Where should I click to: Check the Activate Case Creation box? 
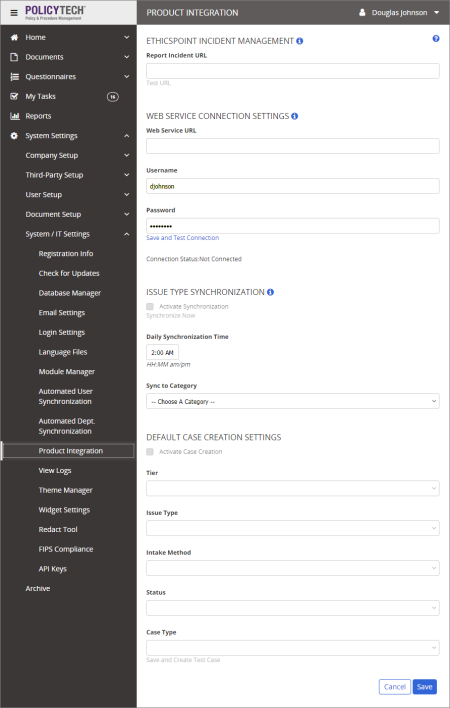tap(150, 452)
